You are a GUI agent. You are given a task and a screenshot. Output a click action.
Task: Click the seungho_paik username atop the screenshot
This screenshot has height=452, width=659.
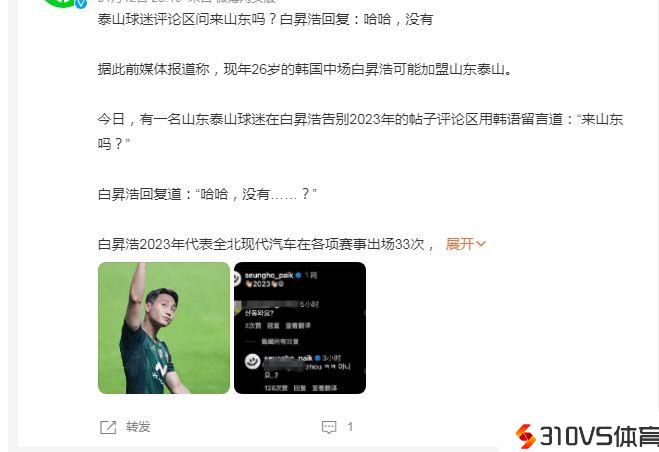point(269,275)
